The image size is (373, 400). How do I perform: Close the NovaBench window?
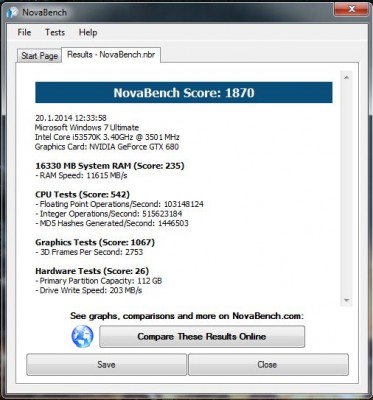pos(351,9)
